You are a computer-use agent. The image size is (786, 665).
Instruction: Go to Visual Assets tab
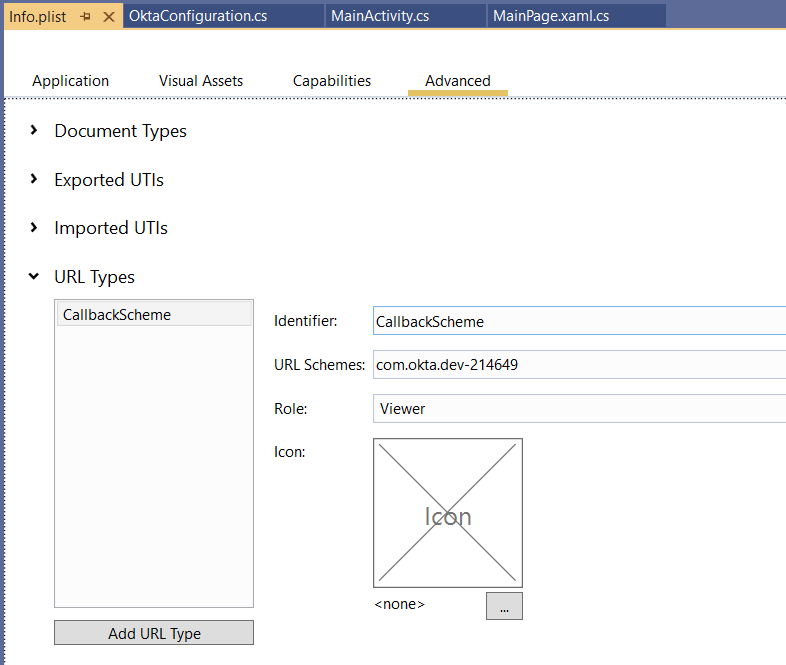(201, 81)
